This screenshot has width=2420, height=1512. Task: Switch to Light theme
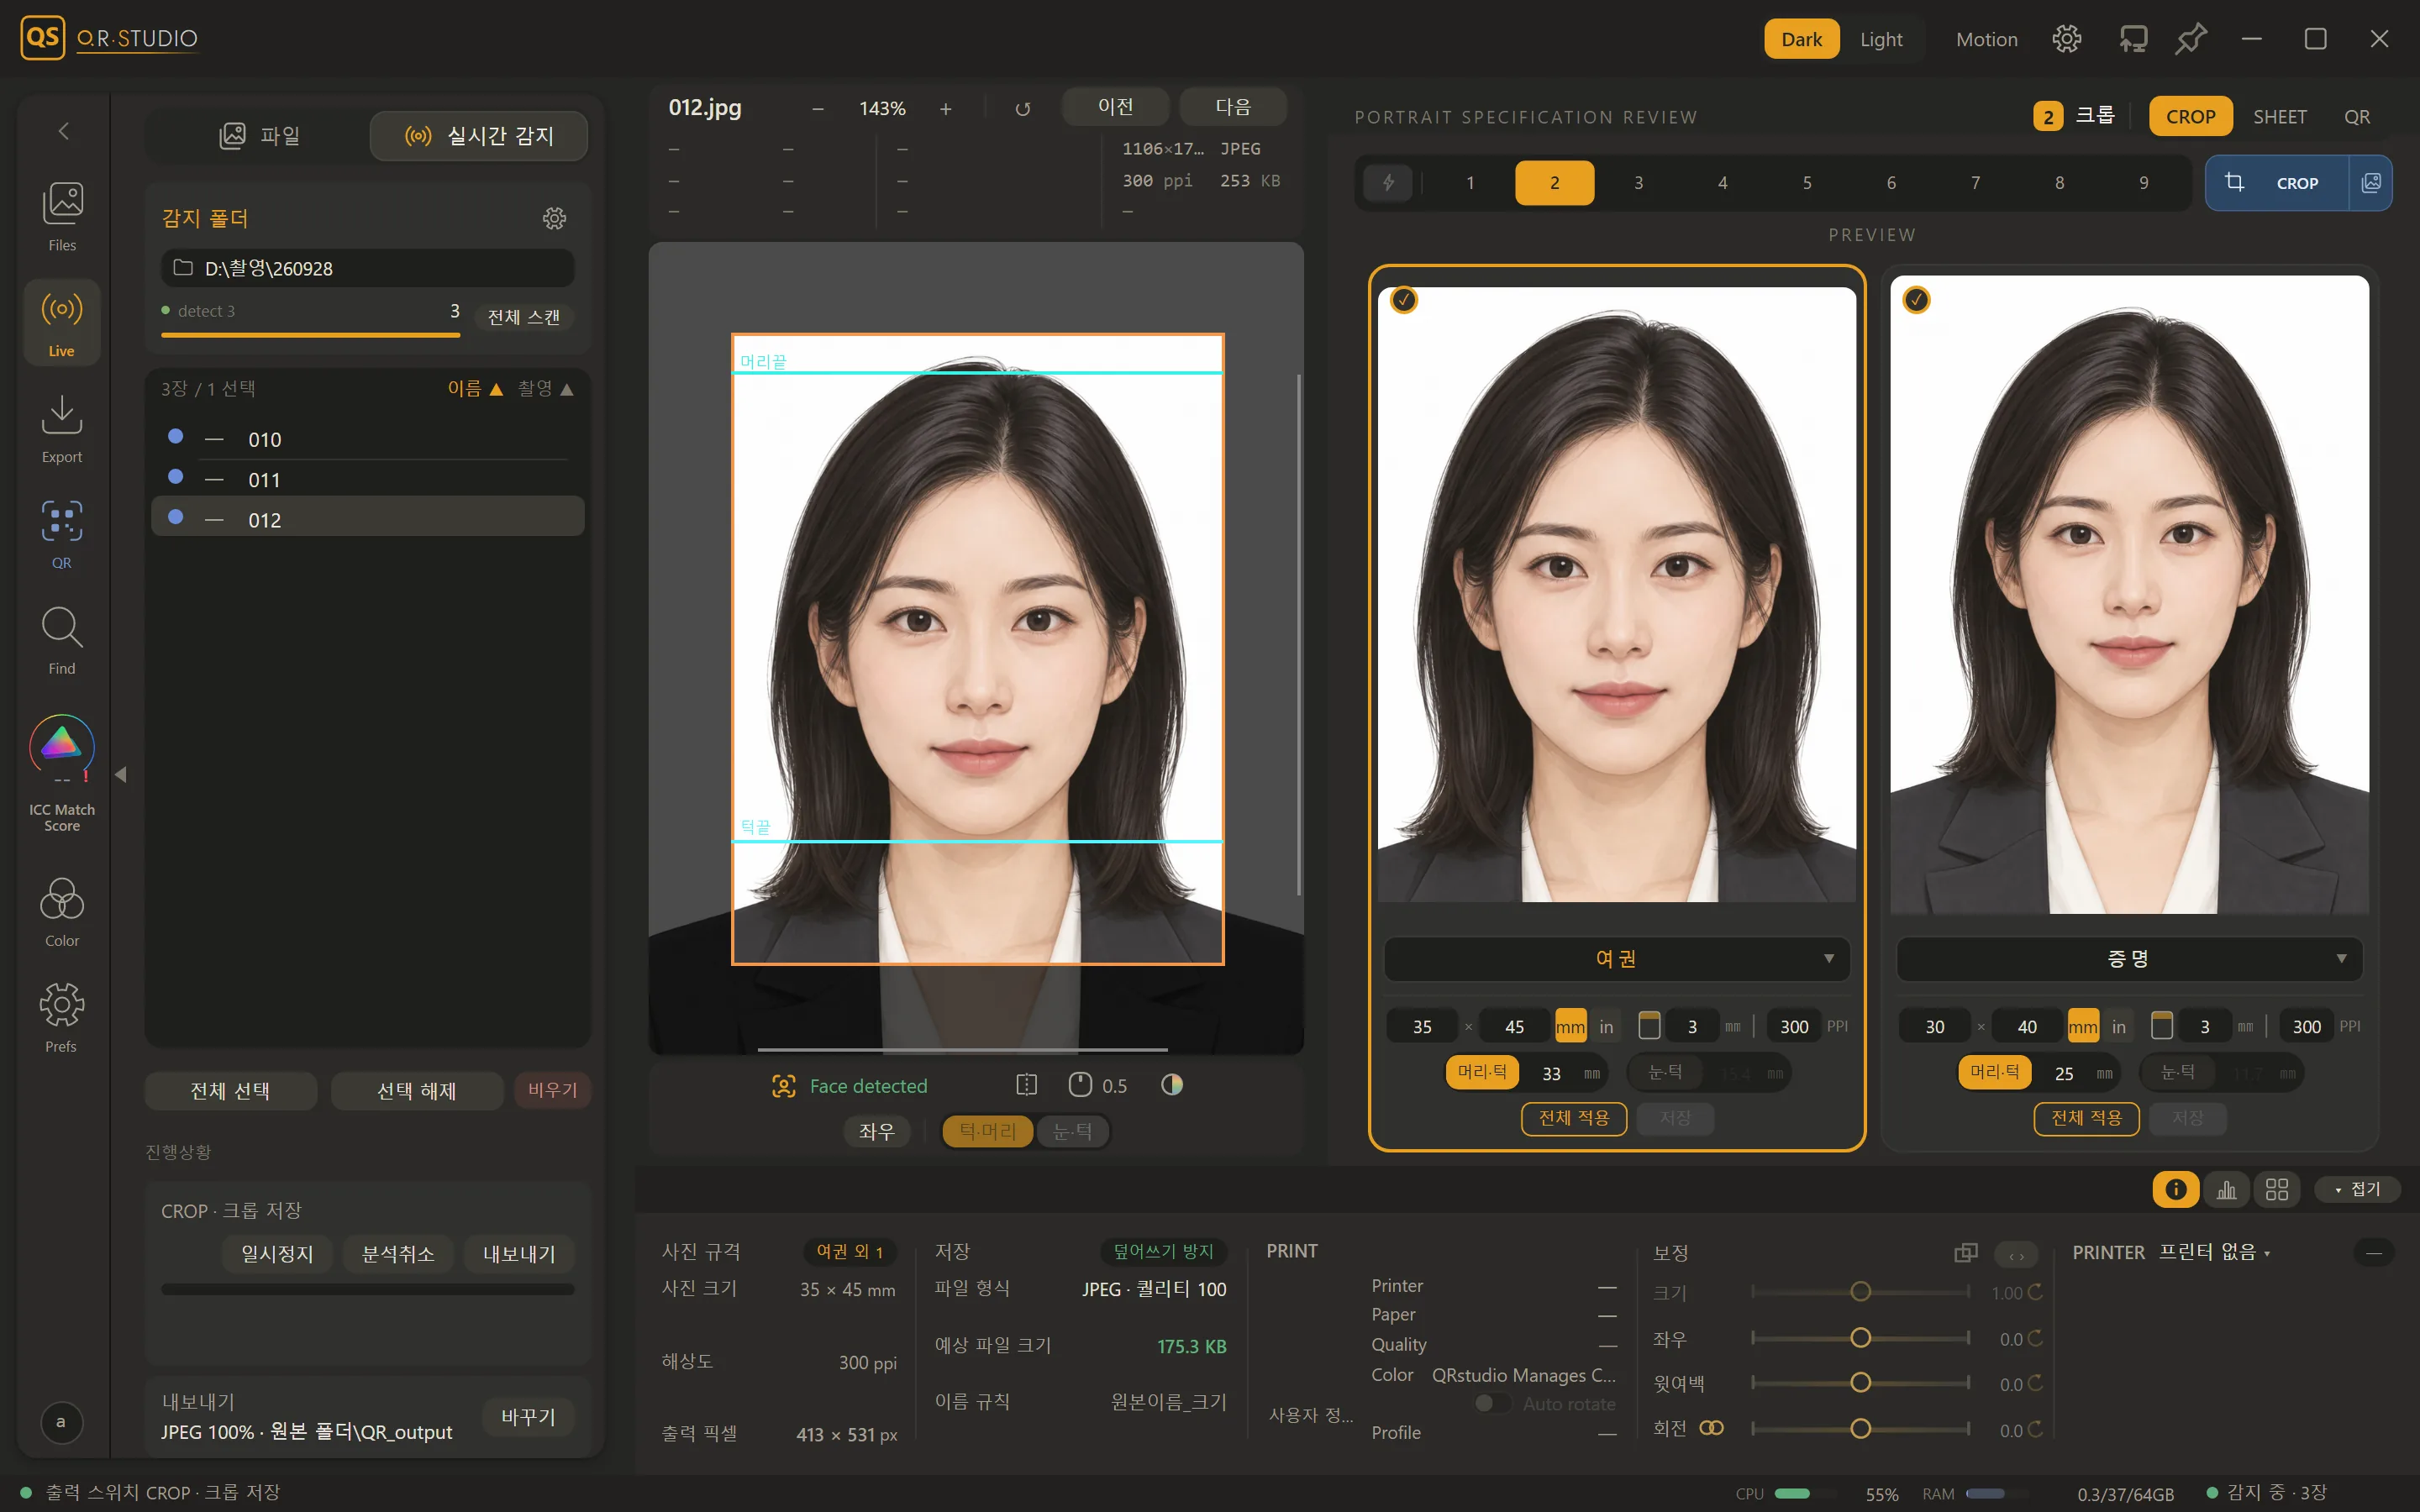(x=1881, y=39)
